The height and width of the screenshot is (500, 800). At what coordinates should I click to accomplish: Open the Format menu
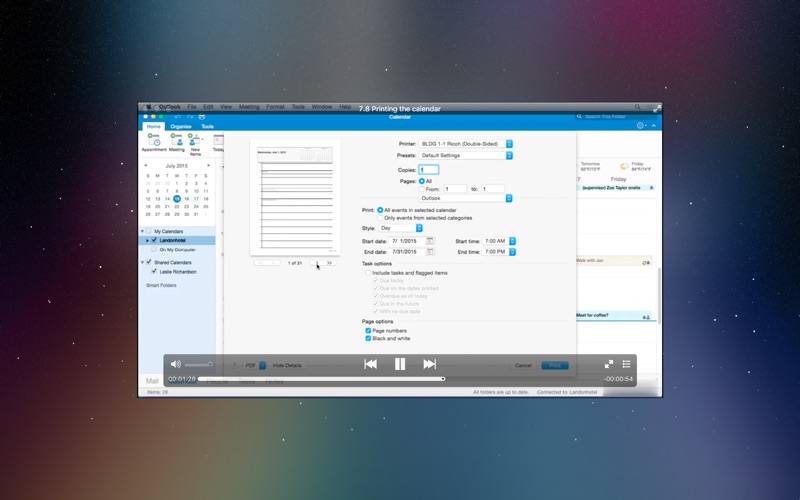275,107
